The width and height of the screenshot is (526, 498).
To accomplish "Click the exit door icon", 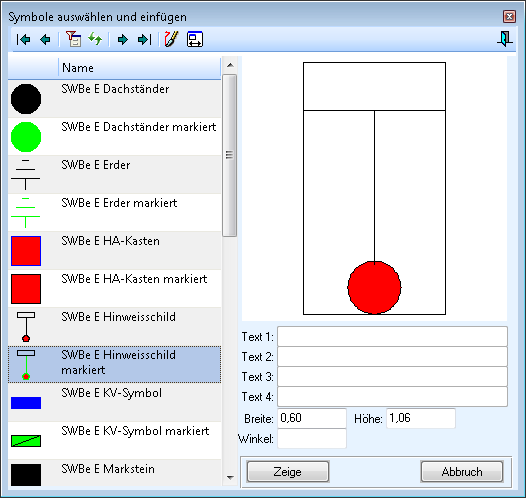I will coord(505,39).
